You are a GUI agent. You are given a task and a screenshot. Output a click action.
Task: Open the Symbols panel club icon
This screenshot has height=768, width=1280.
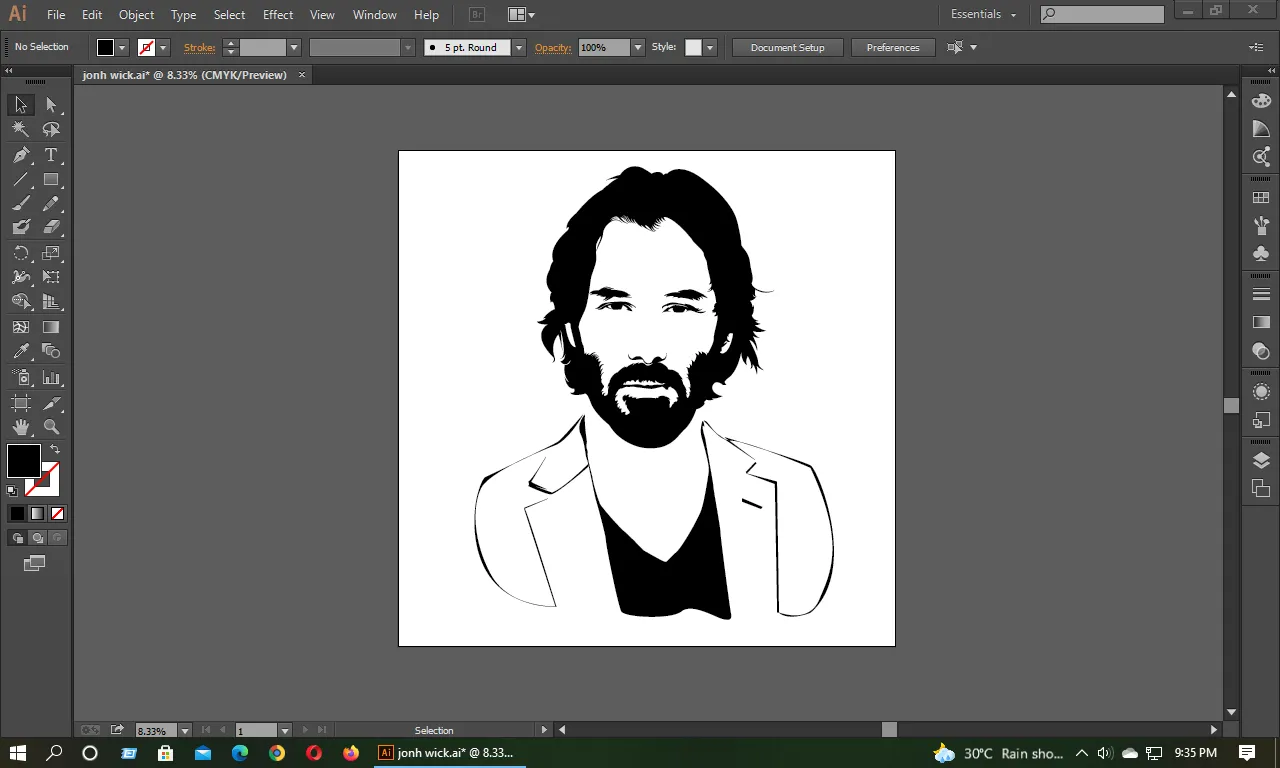point(1261,254)
